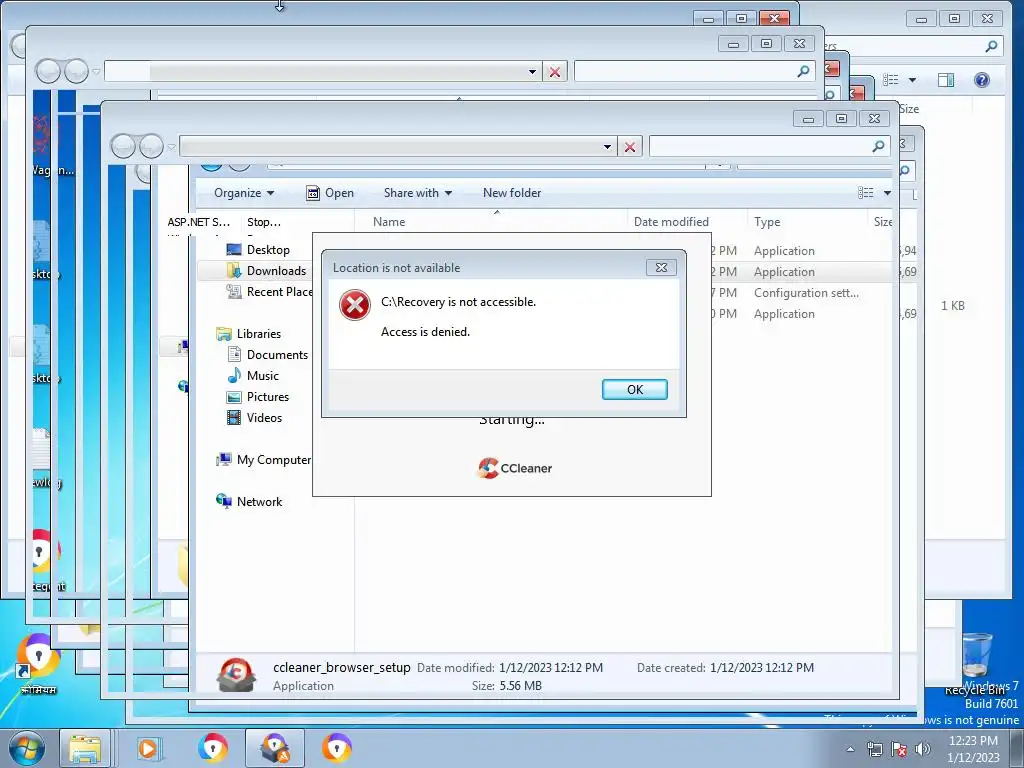Viewport: 1024px width, 768px height.
Task: Select Downloads in the navigation pane
Action: 276,270
